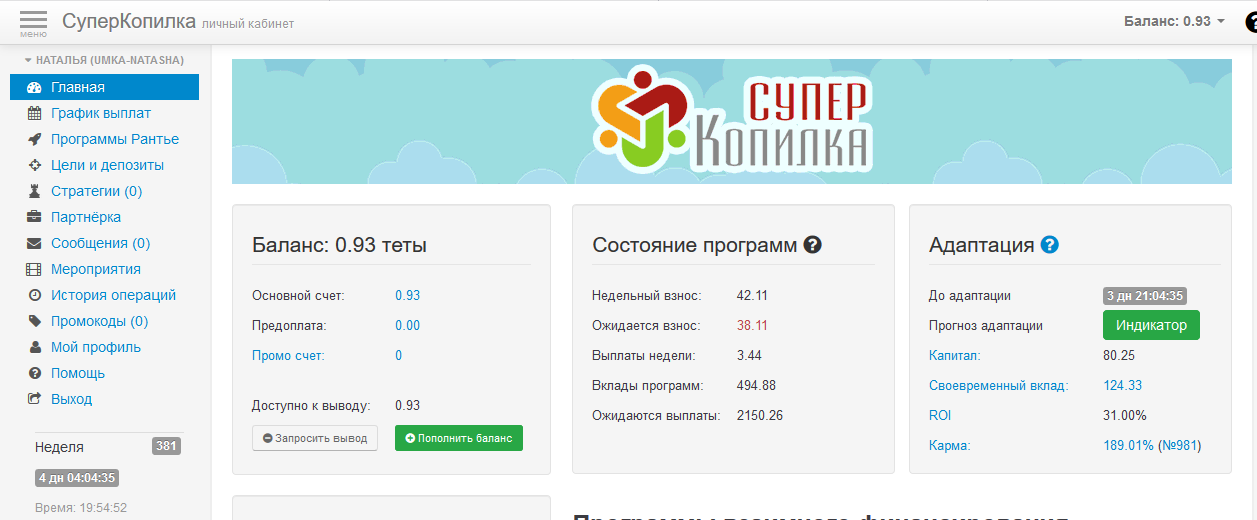Open the hamburger menu icon
This screenshot has width=1257, height=520.
pyautogui.click(x=33, y=21)
